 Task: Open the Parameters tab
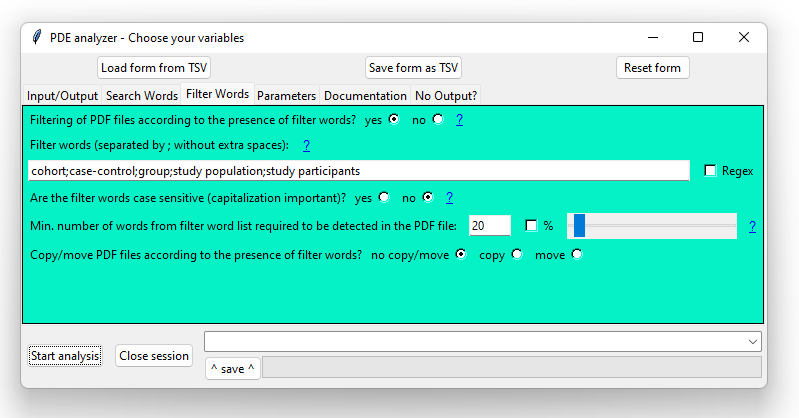click(x=286, y=96)
